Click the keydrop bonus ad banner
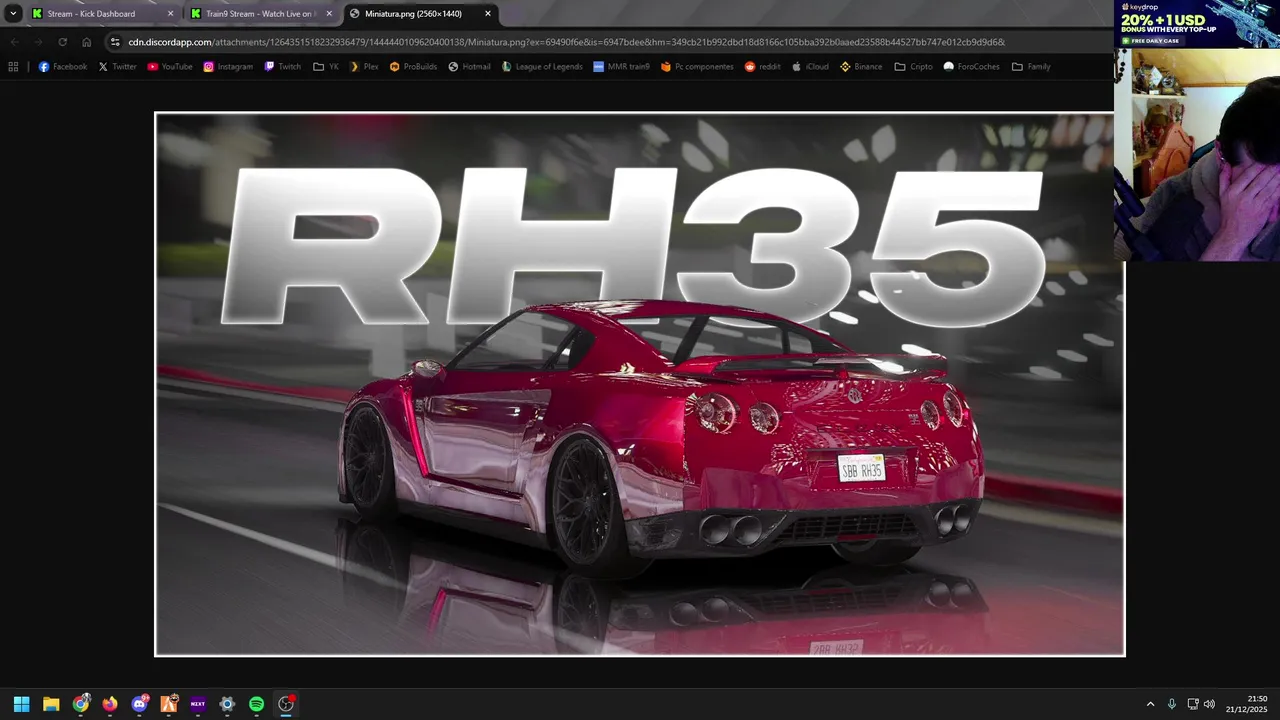 coord(1197,24)
